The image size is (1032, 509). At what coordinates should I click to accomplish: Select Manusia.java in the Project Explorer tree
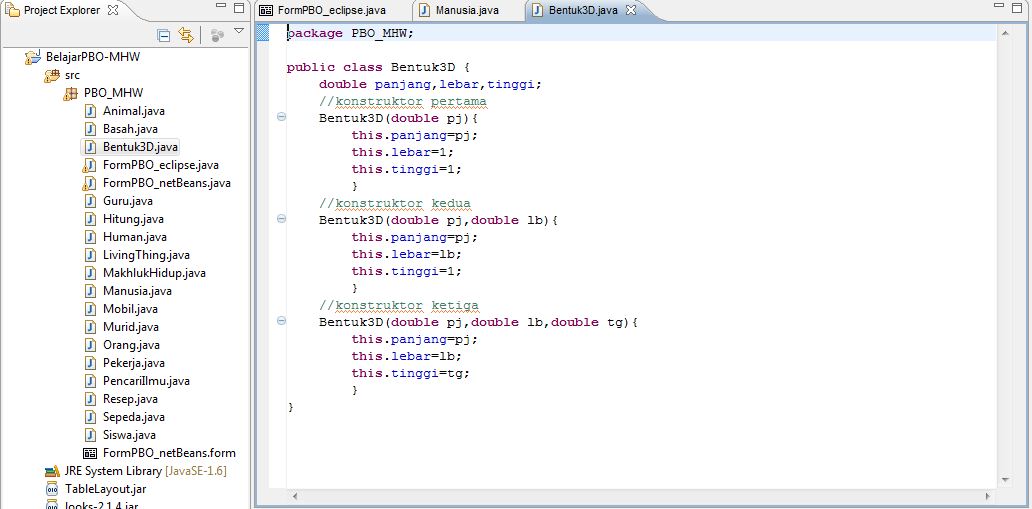[138, 291]
